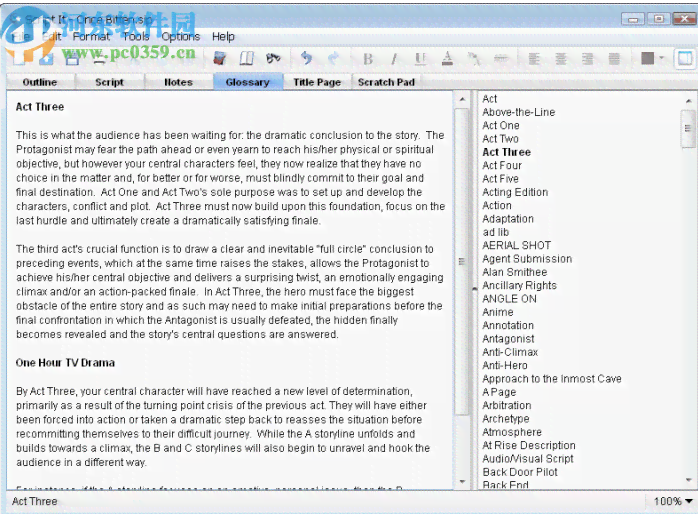Select the 'Action' glossary term
The width and height of the screenshot is (698, 514).
tap(497, 206)
